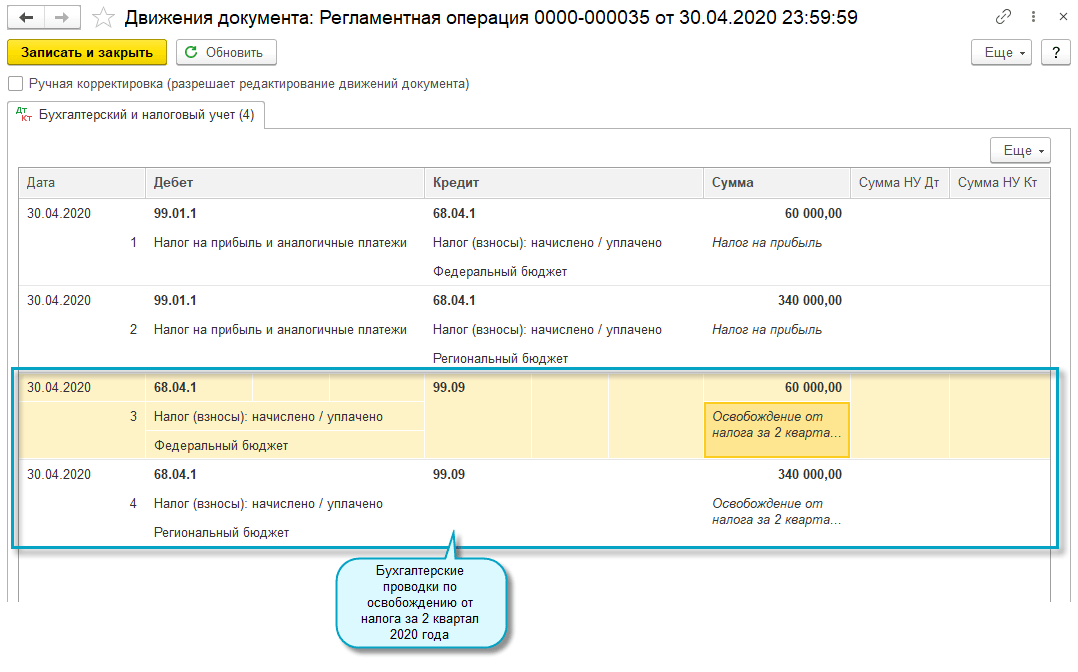Viewport: 1078px width, 672px height.
Task: Select credit account 99.09 in row 3
Action: (449, 388)
